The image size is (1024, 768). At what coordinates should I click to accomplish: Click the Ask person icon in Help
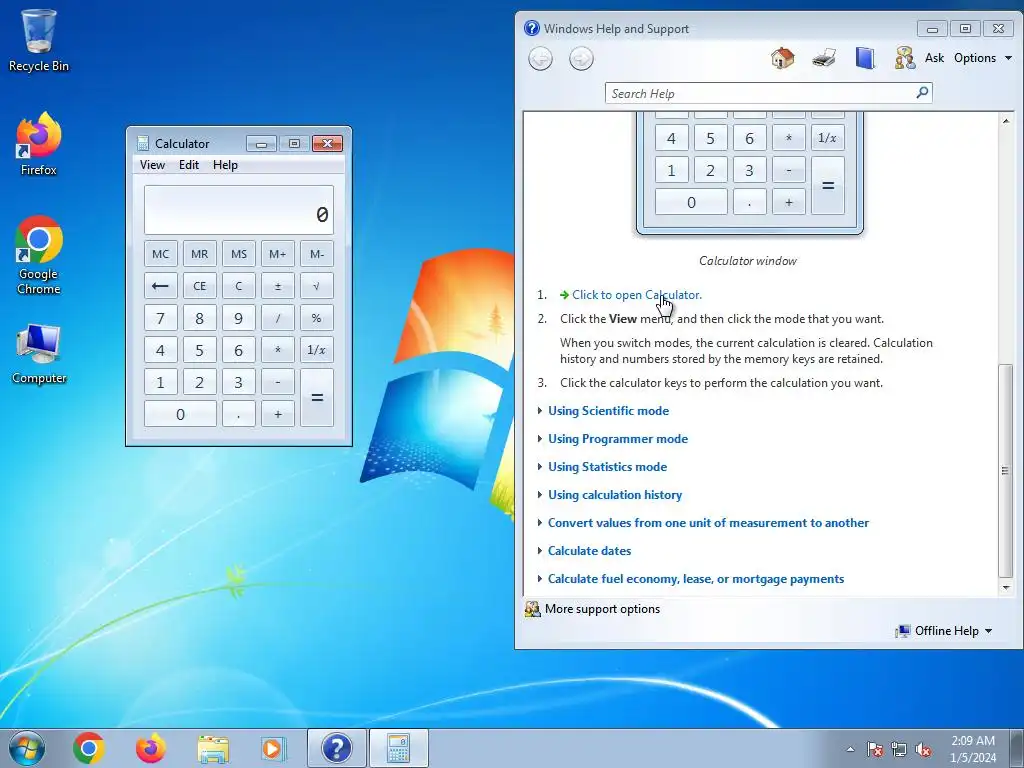coord(905,58)
